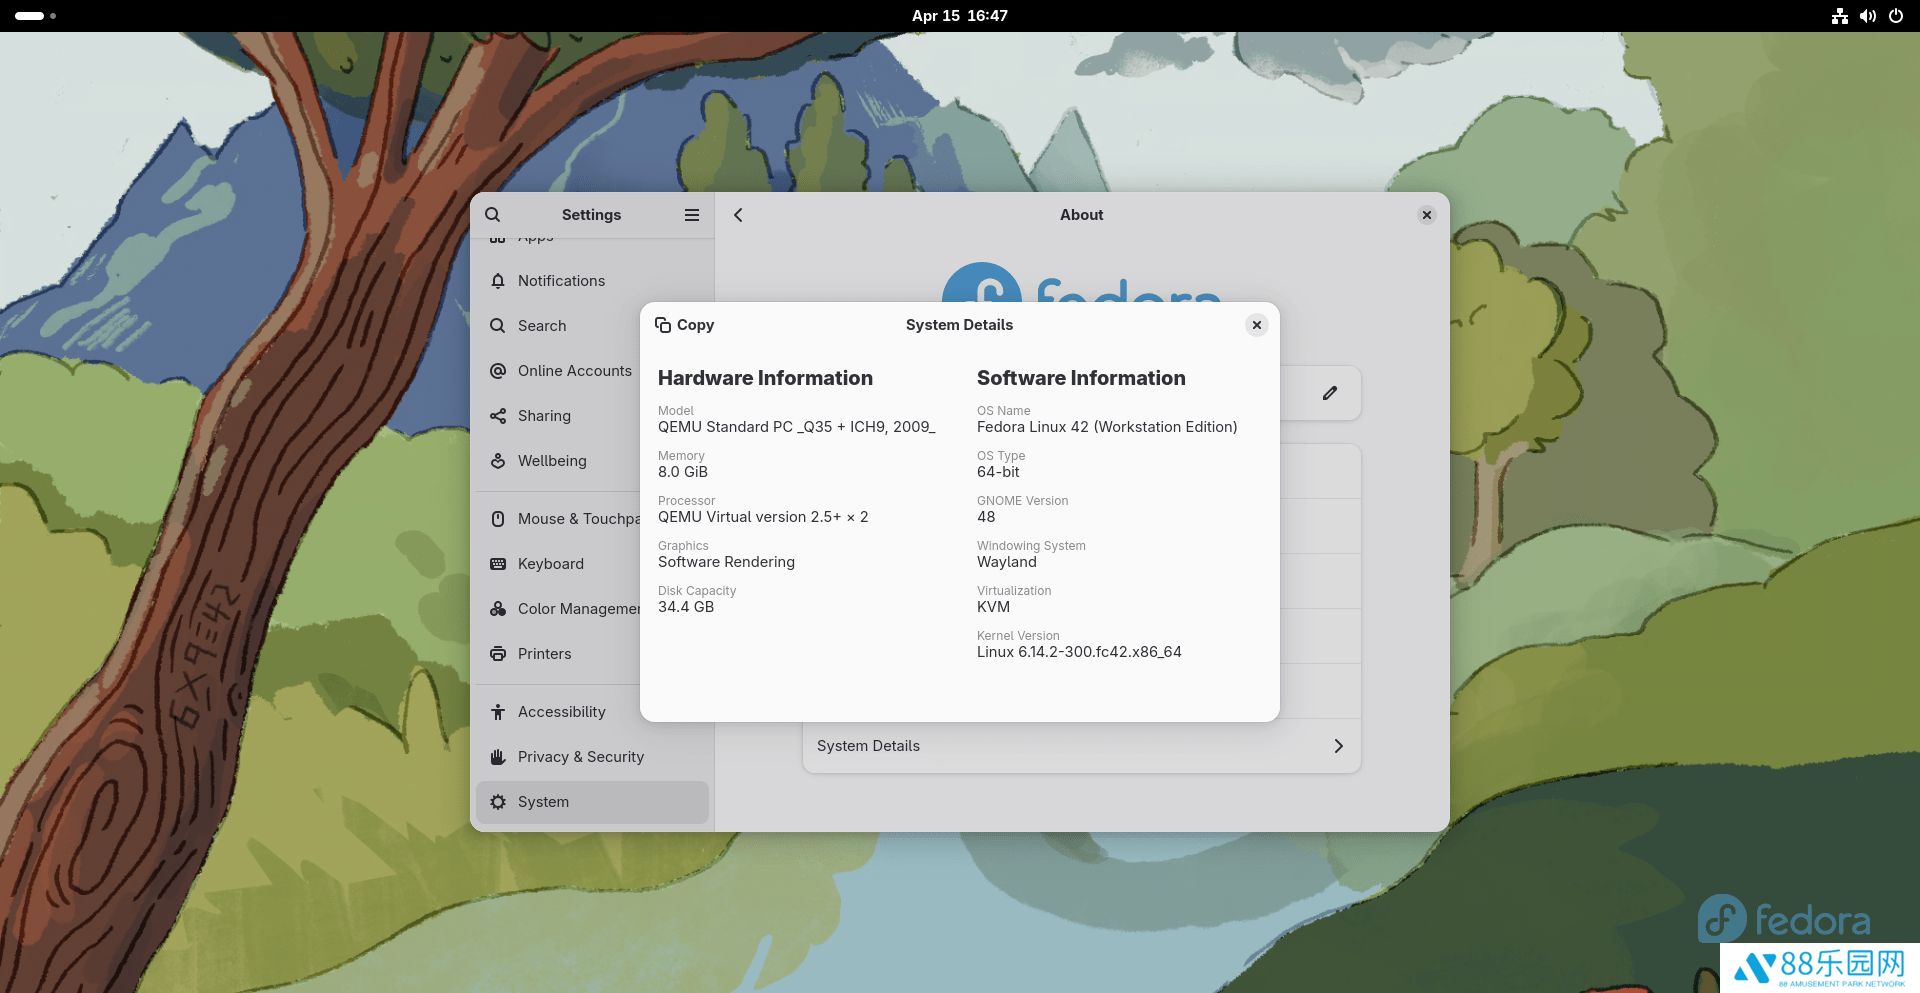Click the pencil edit icon for device name

[1329, 393]
